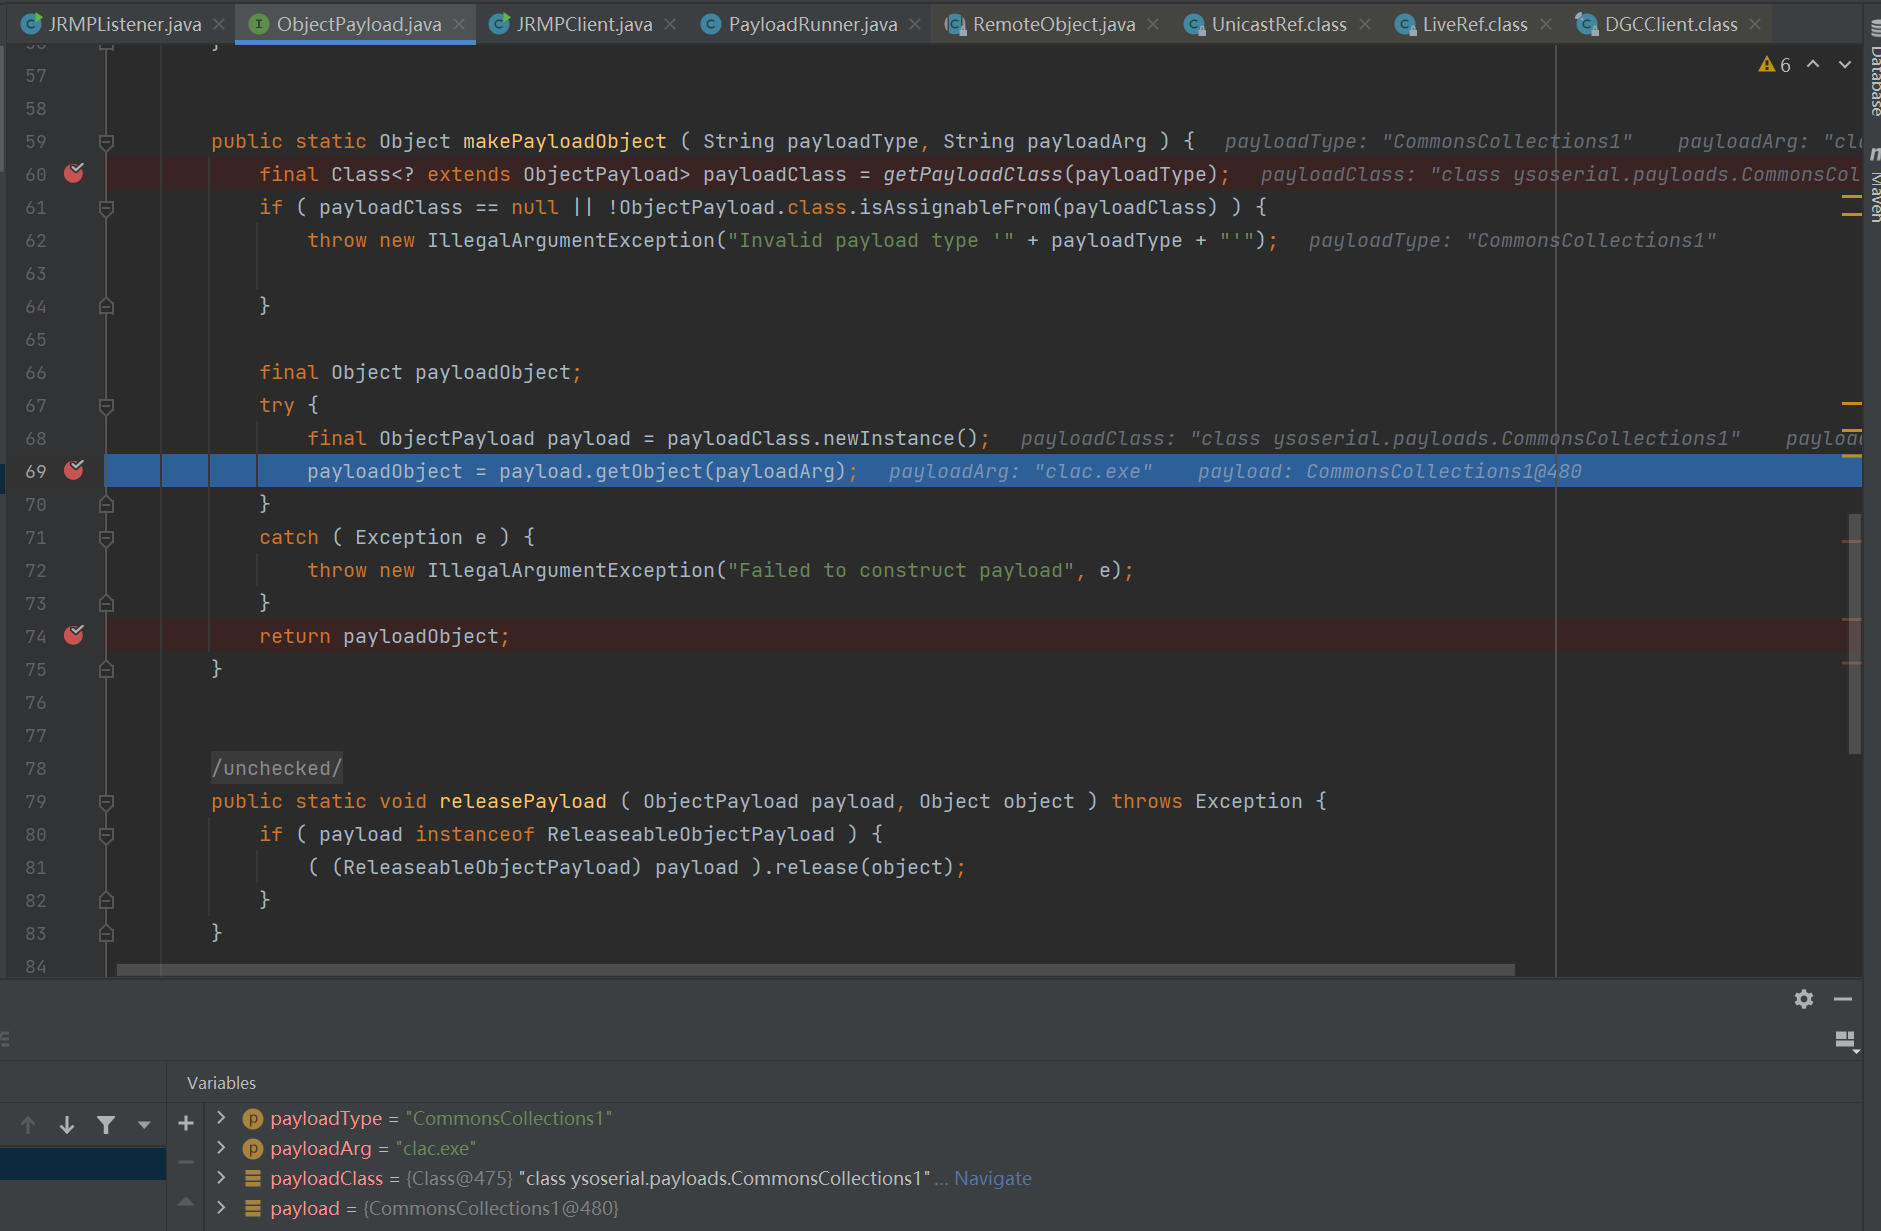
Task: Click the selected frame in frames list
Action: (83, 1164)
